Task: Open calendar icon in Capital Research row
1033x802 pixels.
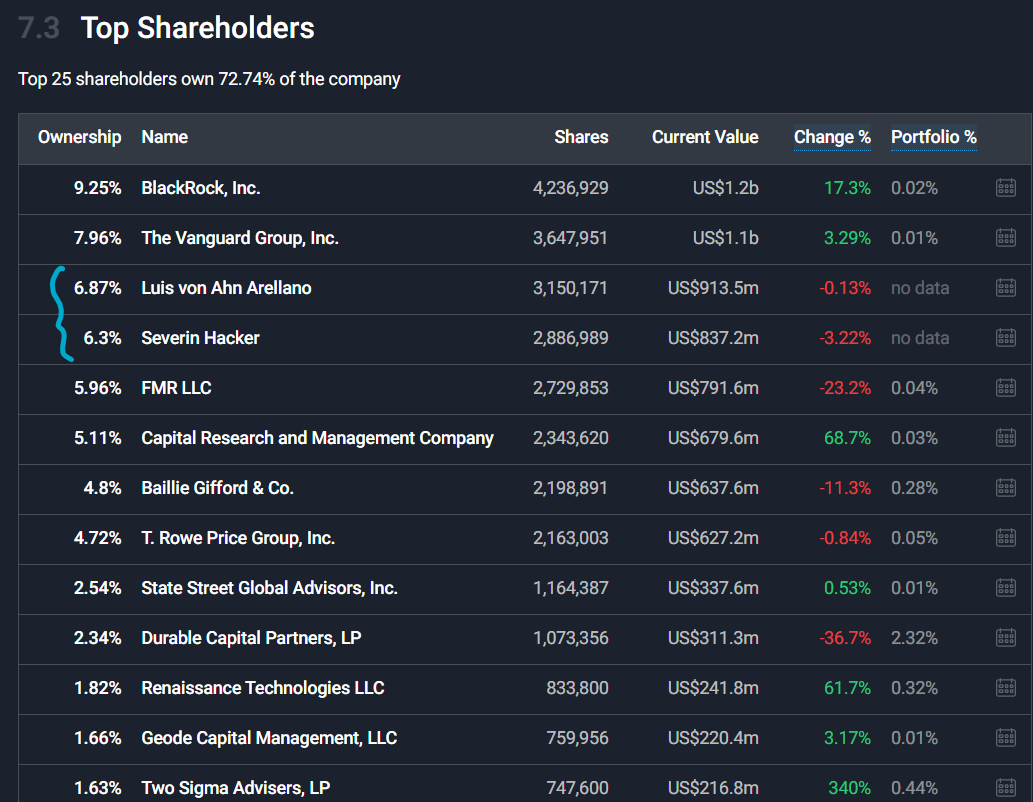Action: [x=1005, y=438]
